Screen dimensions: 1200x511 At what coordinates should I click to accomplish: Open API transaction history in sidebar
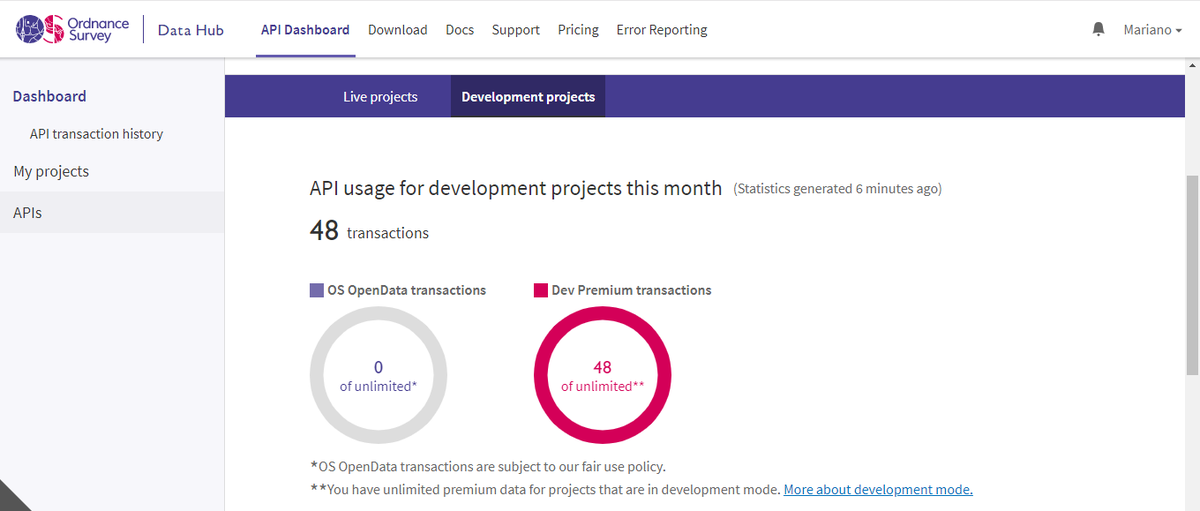coord(96,134)
